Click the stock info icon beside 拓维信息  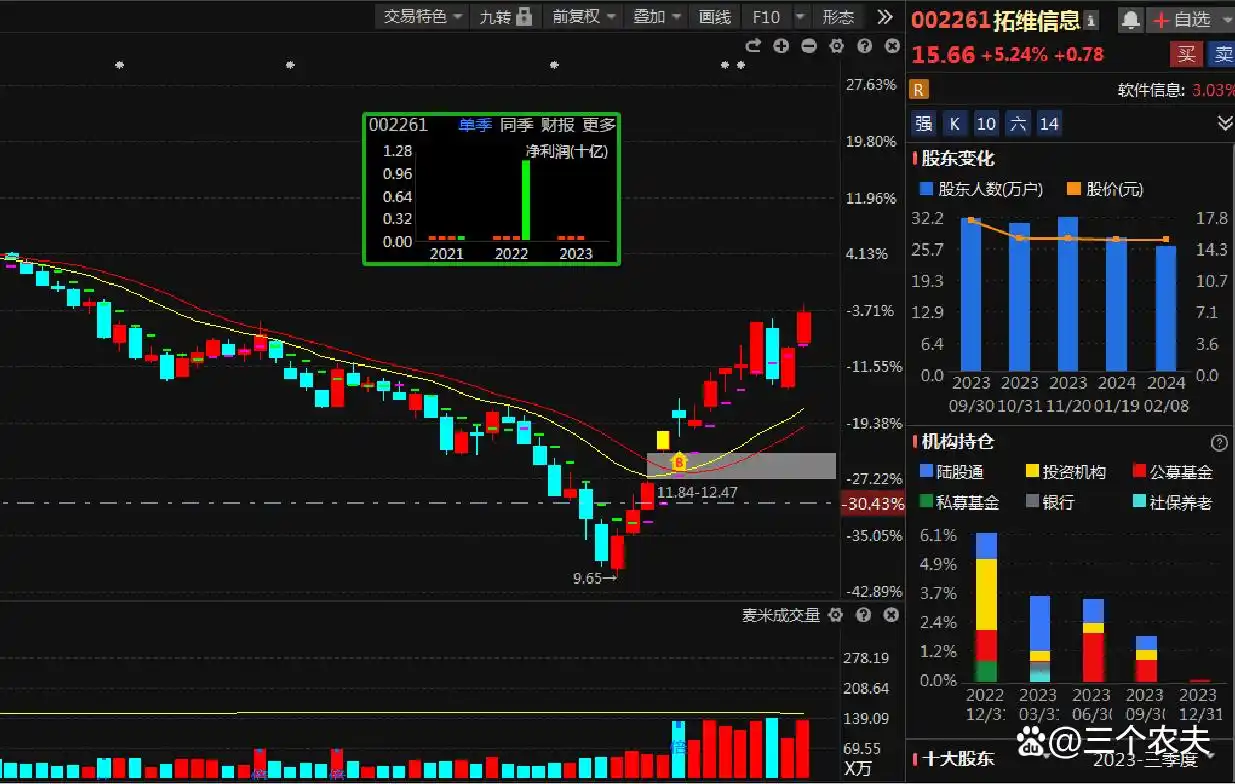[1091, 20]
